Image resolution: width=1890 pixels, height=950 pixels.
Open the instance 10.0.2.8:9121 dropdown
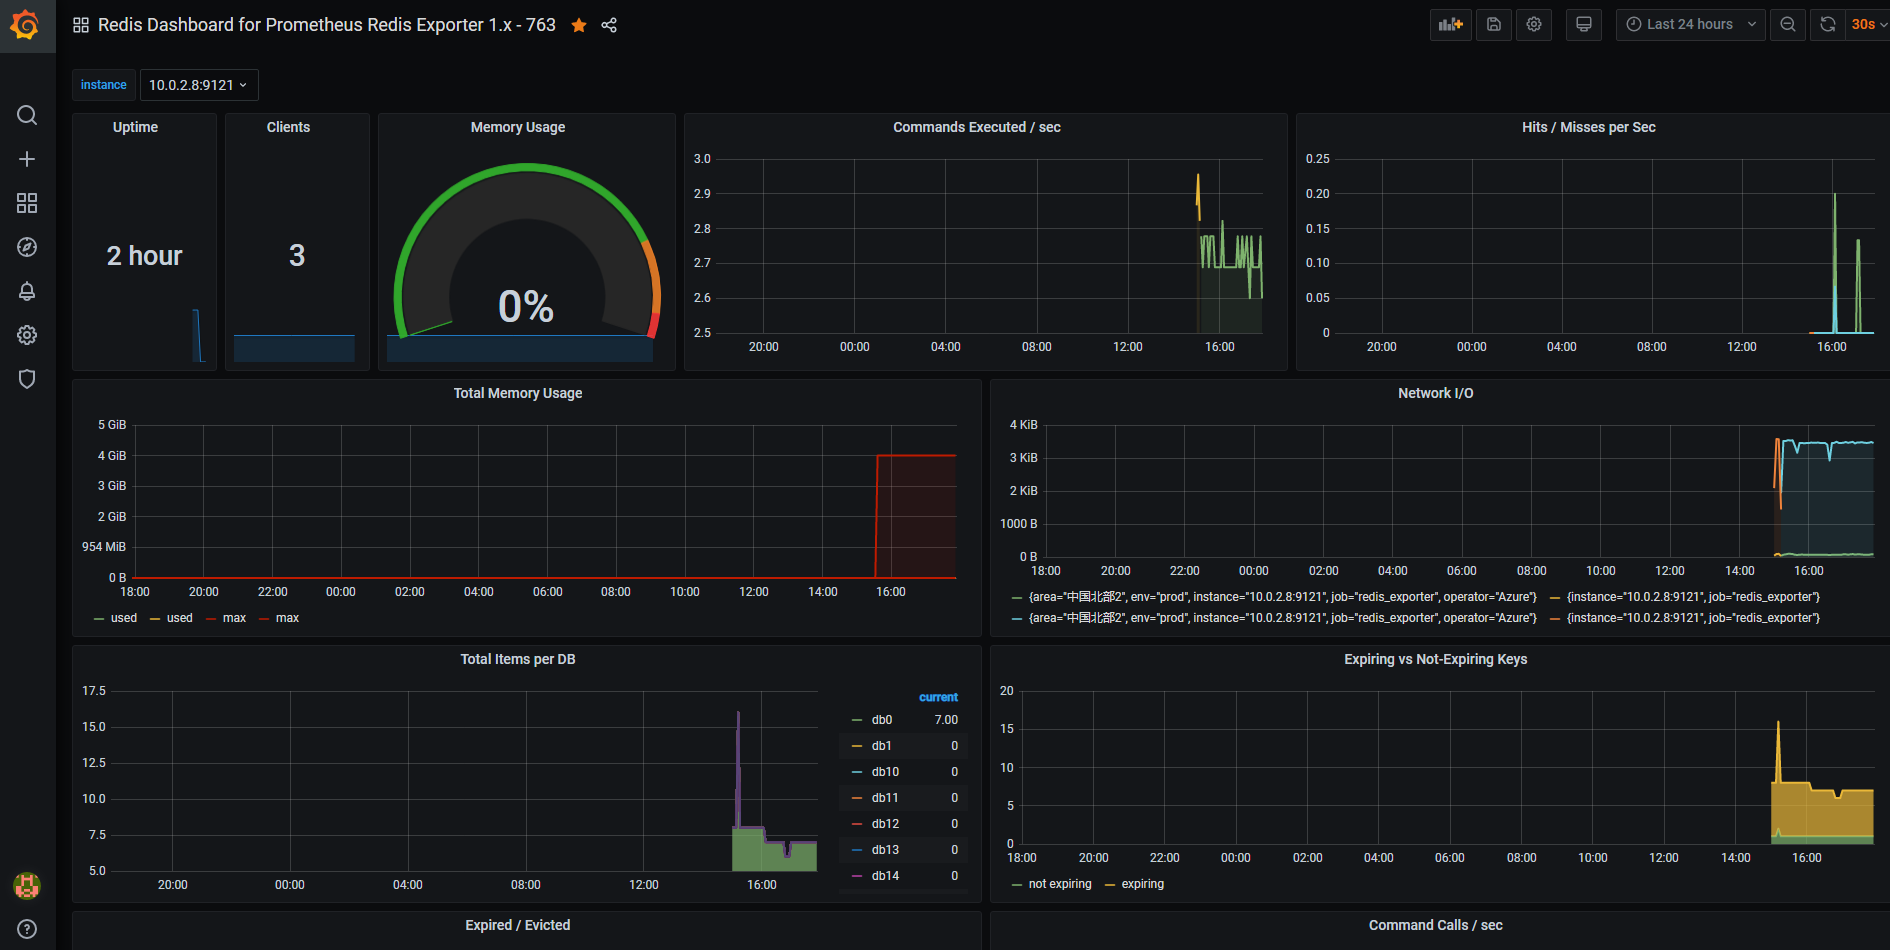199,85
